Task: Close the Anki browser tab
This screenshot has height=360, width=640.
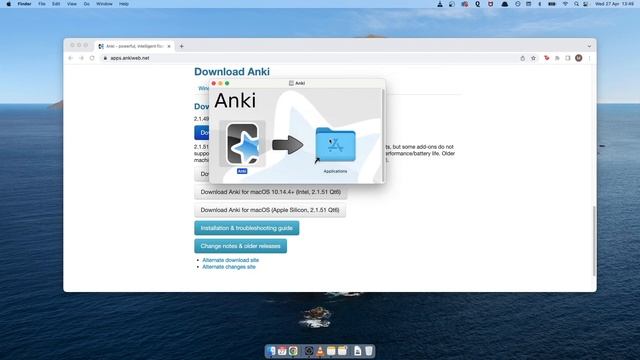Action: tap(169, 46)
